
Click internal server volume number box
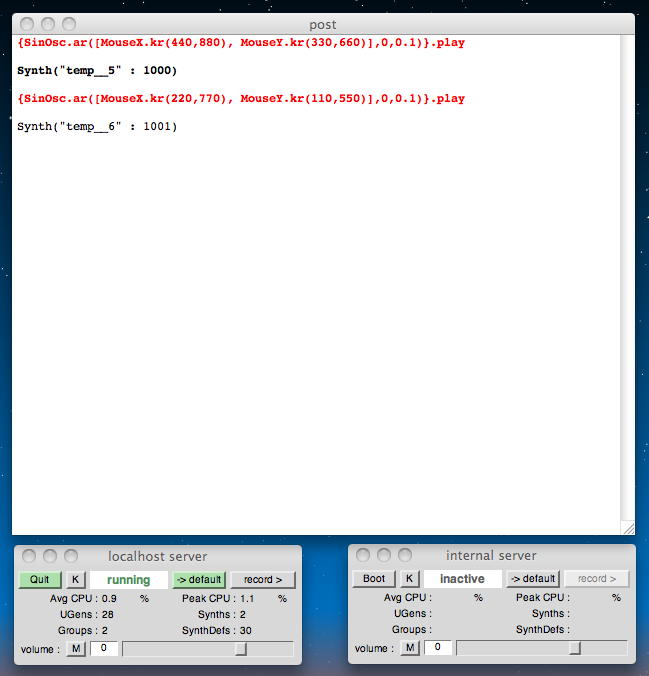point(438,648)
